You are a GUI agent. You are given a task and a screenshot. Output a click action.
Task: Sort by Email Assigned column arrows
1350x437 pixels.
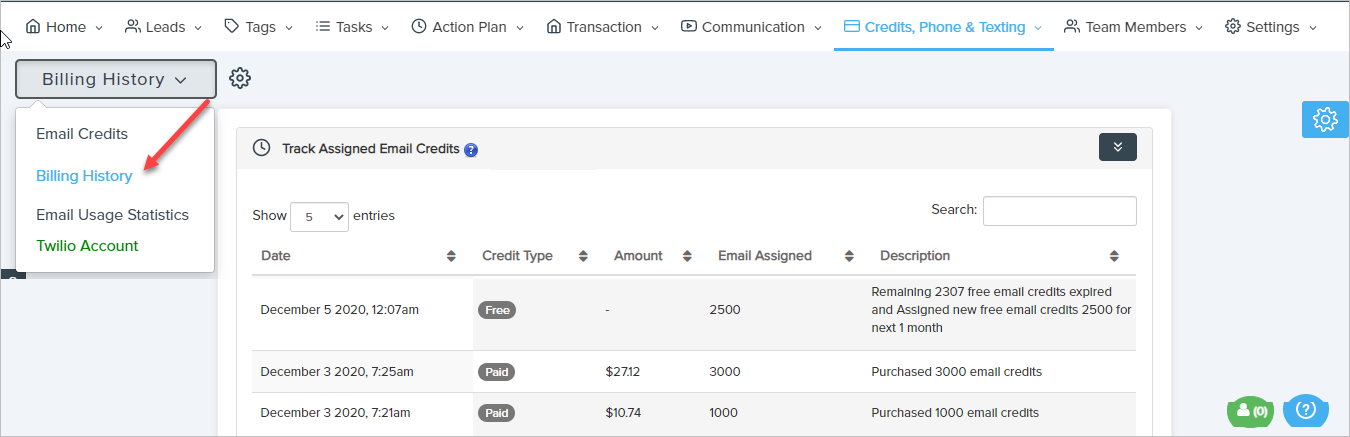coord(849,256)
